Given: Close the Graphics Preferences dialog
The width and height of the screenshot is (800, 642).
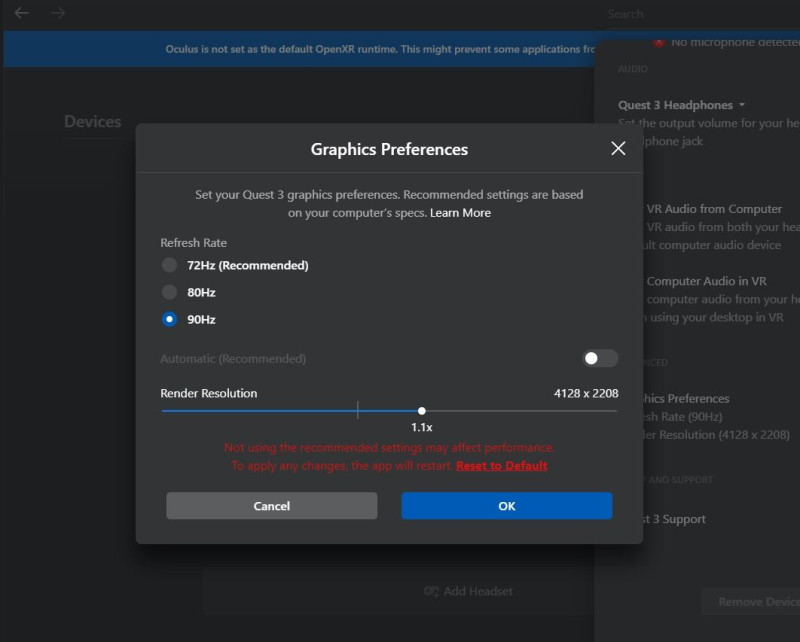Looking at the screenshot, I should [618, 149].
